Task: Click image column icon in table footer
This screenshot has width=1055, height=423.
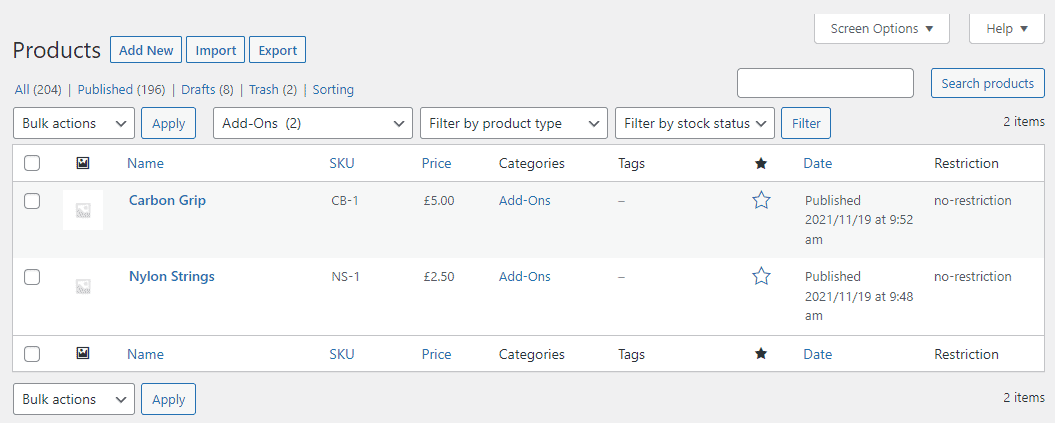Action: [83, 354]
